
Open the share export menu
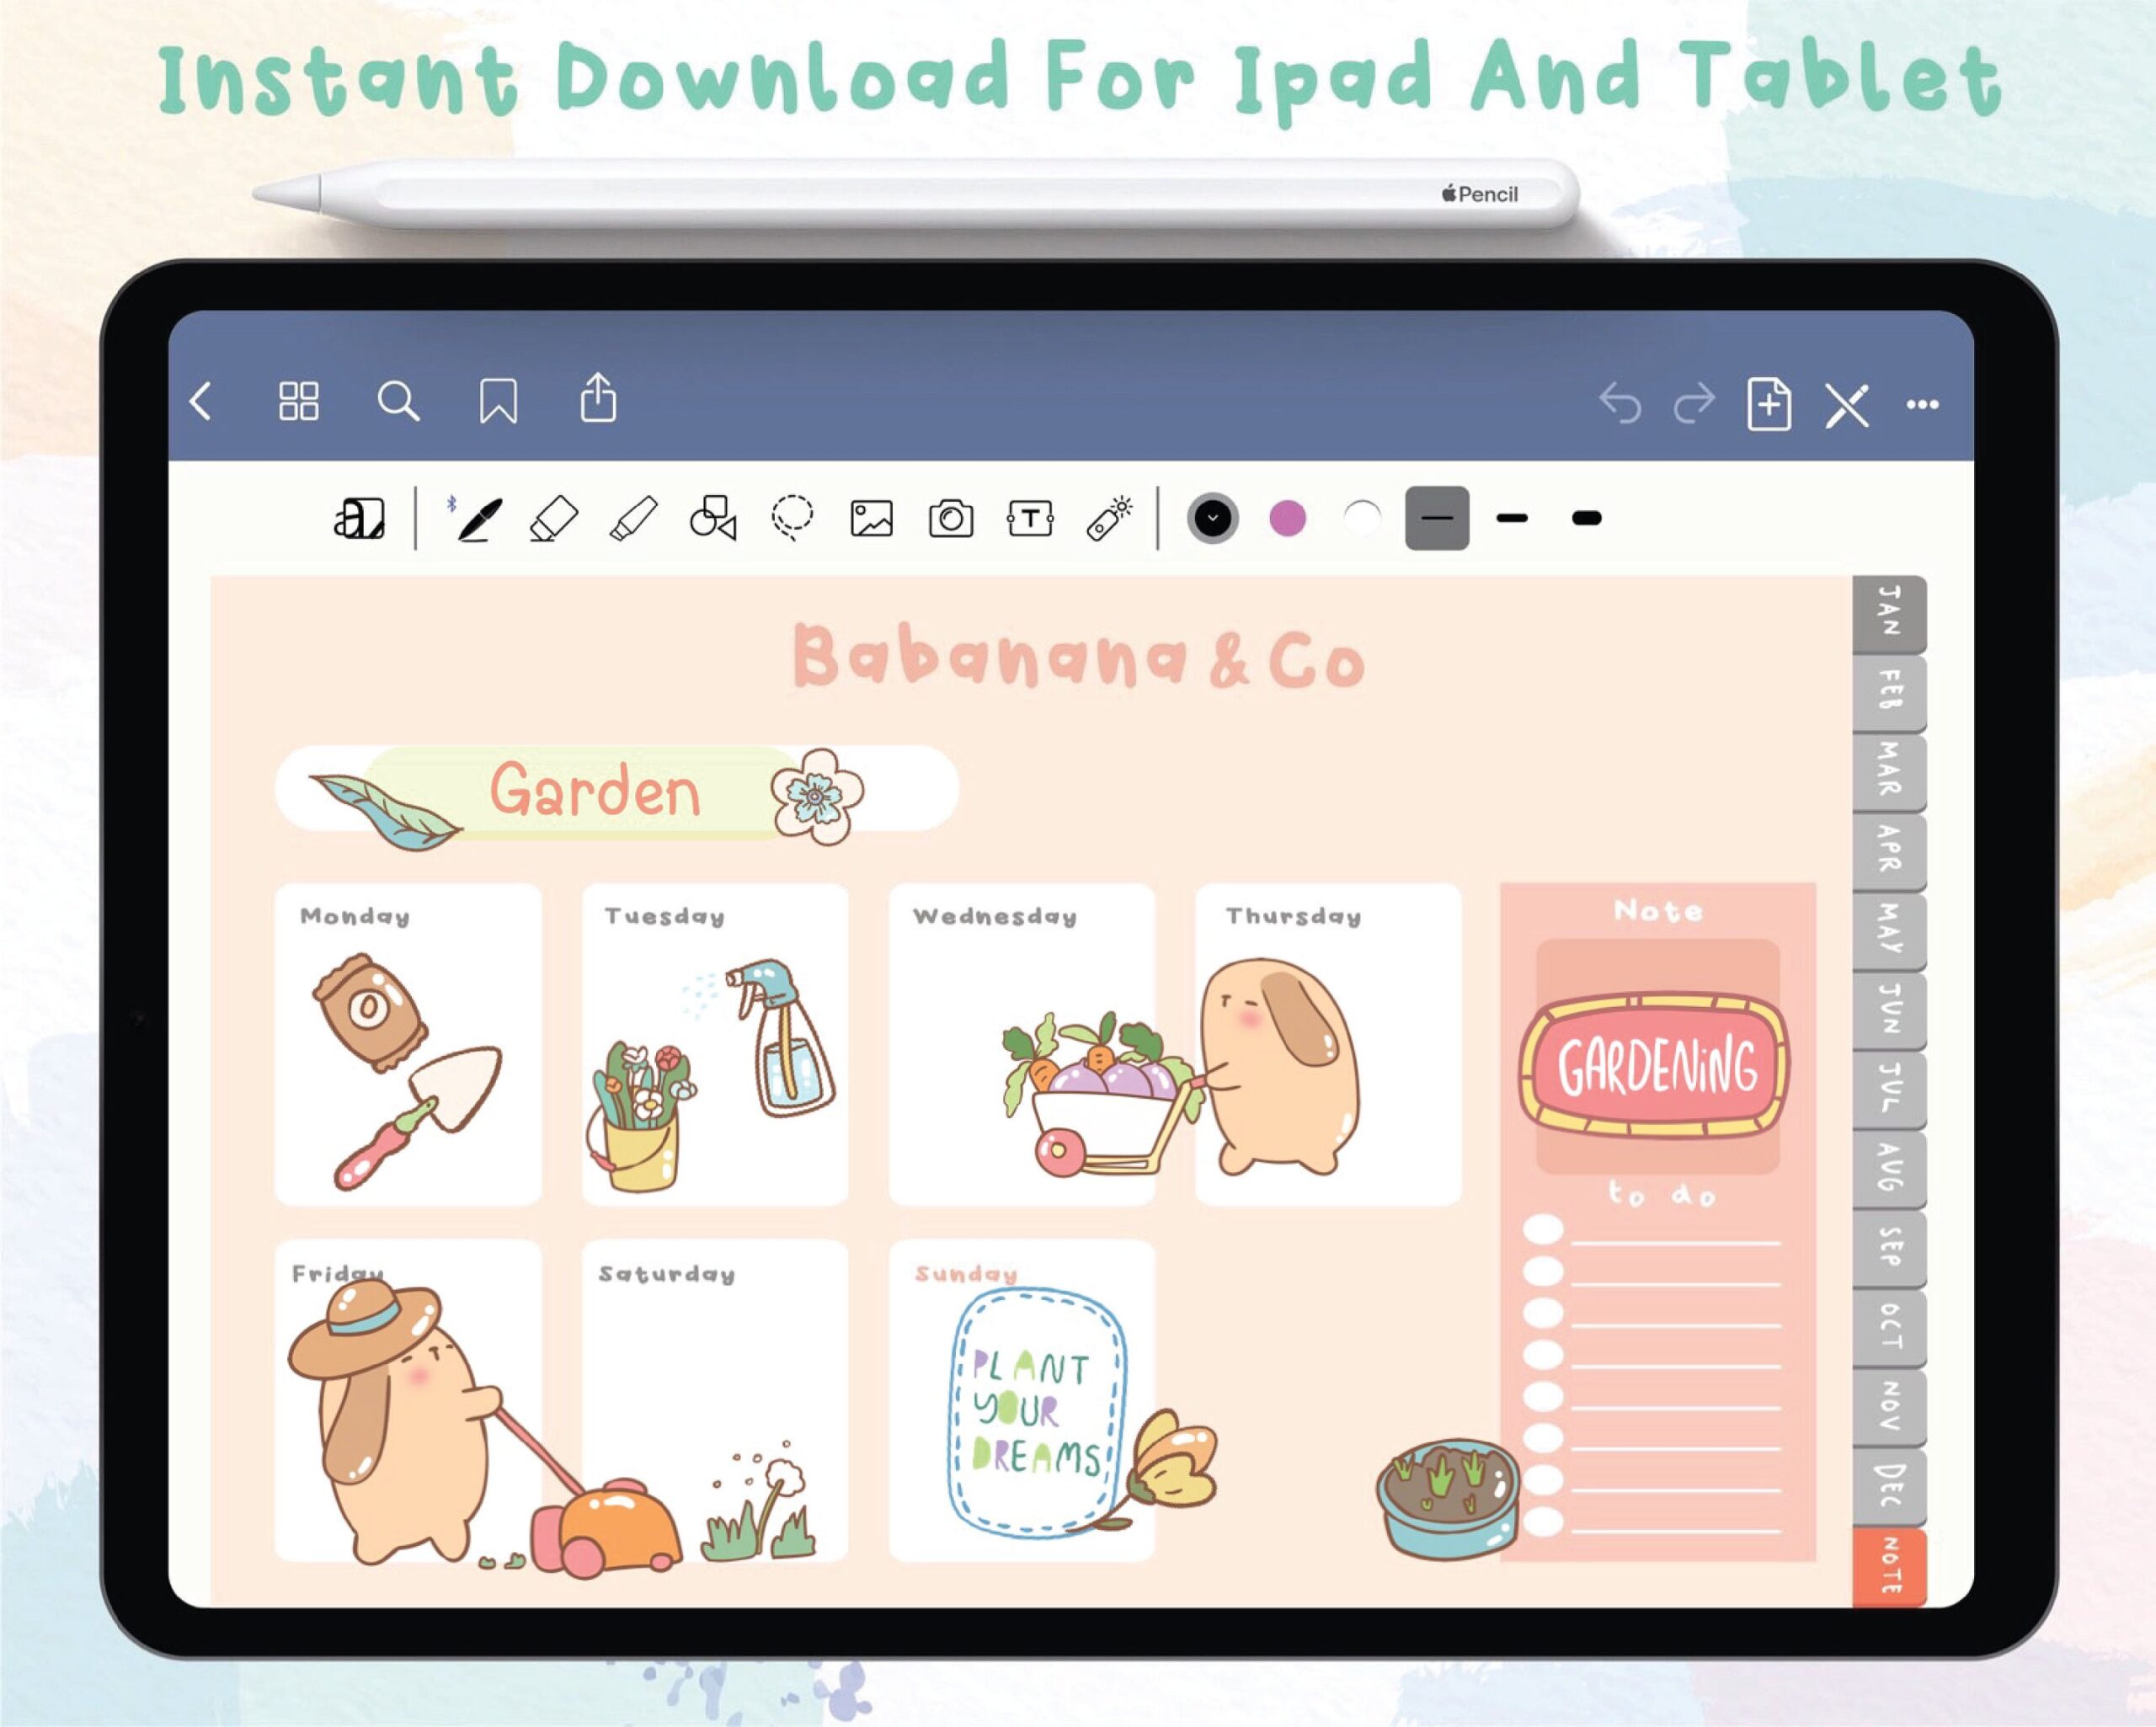click(x=598, y=397)
